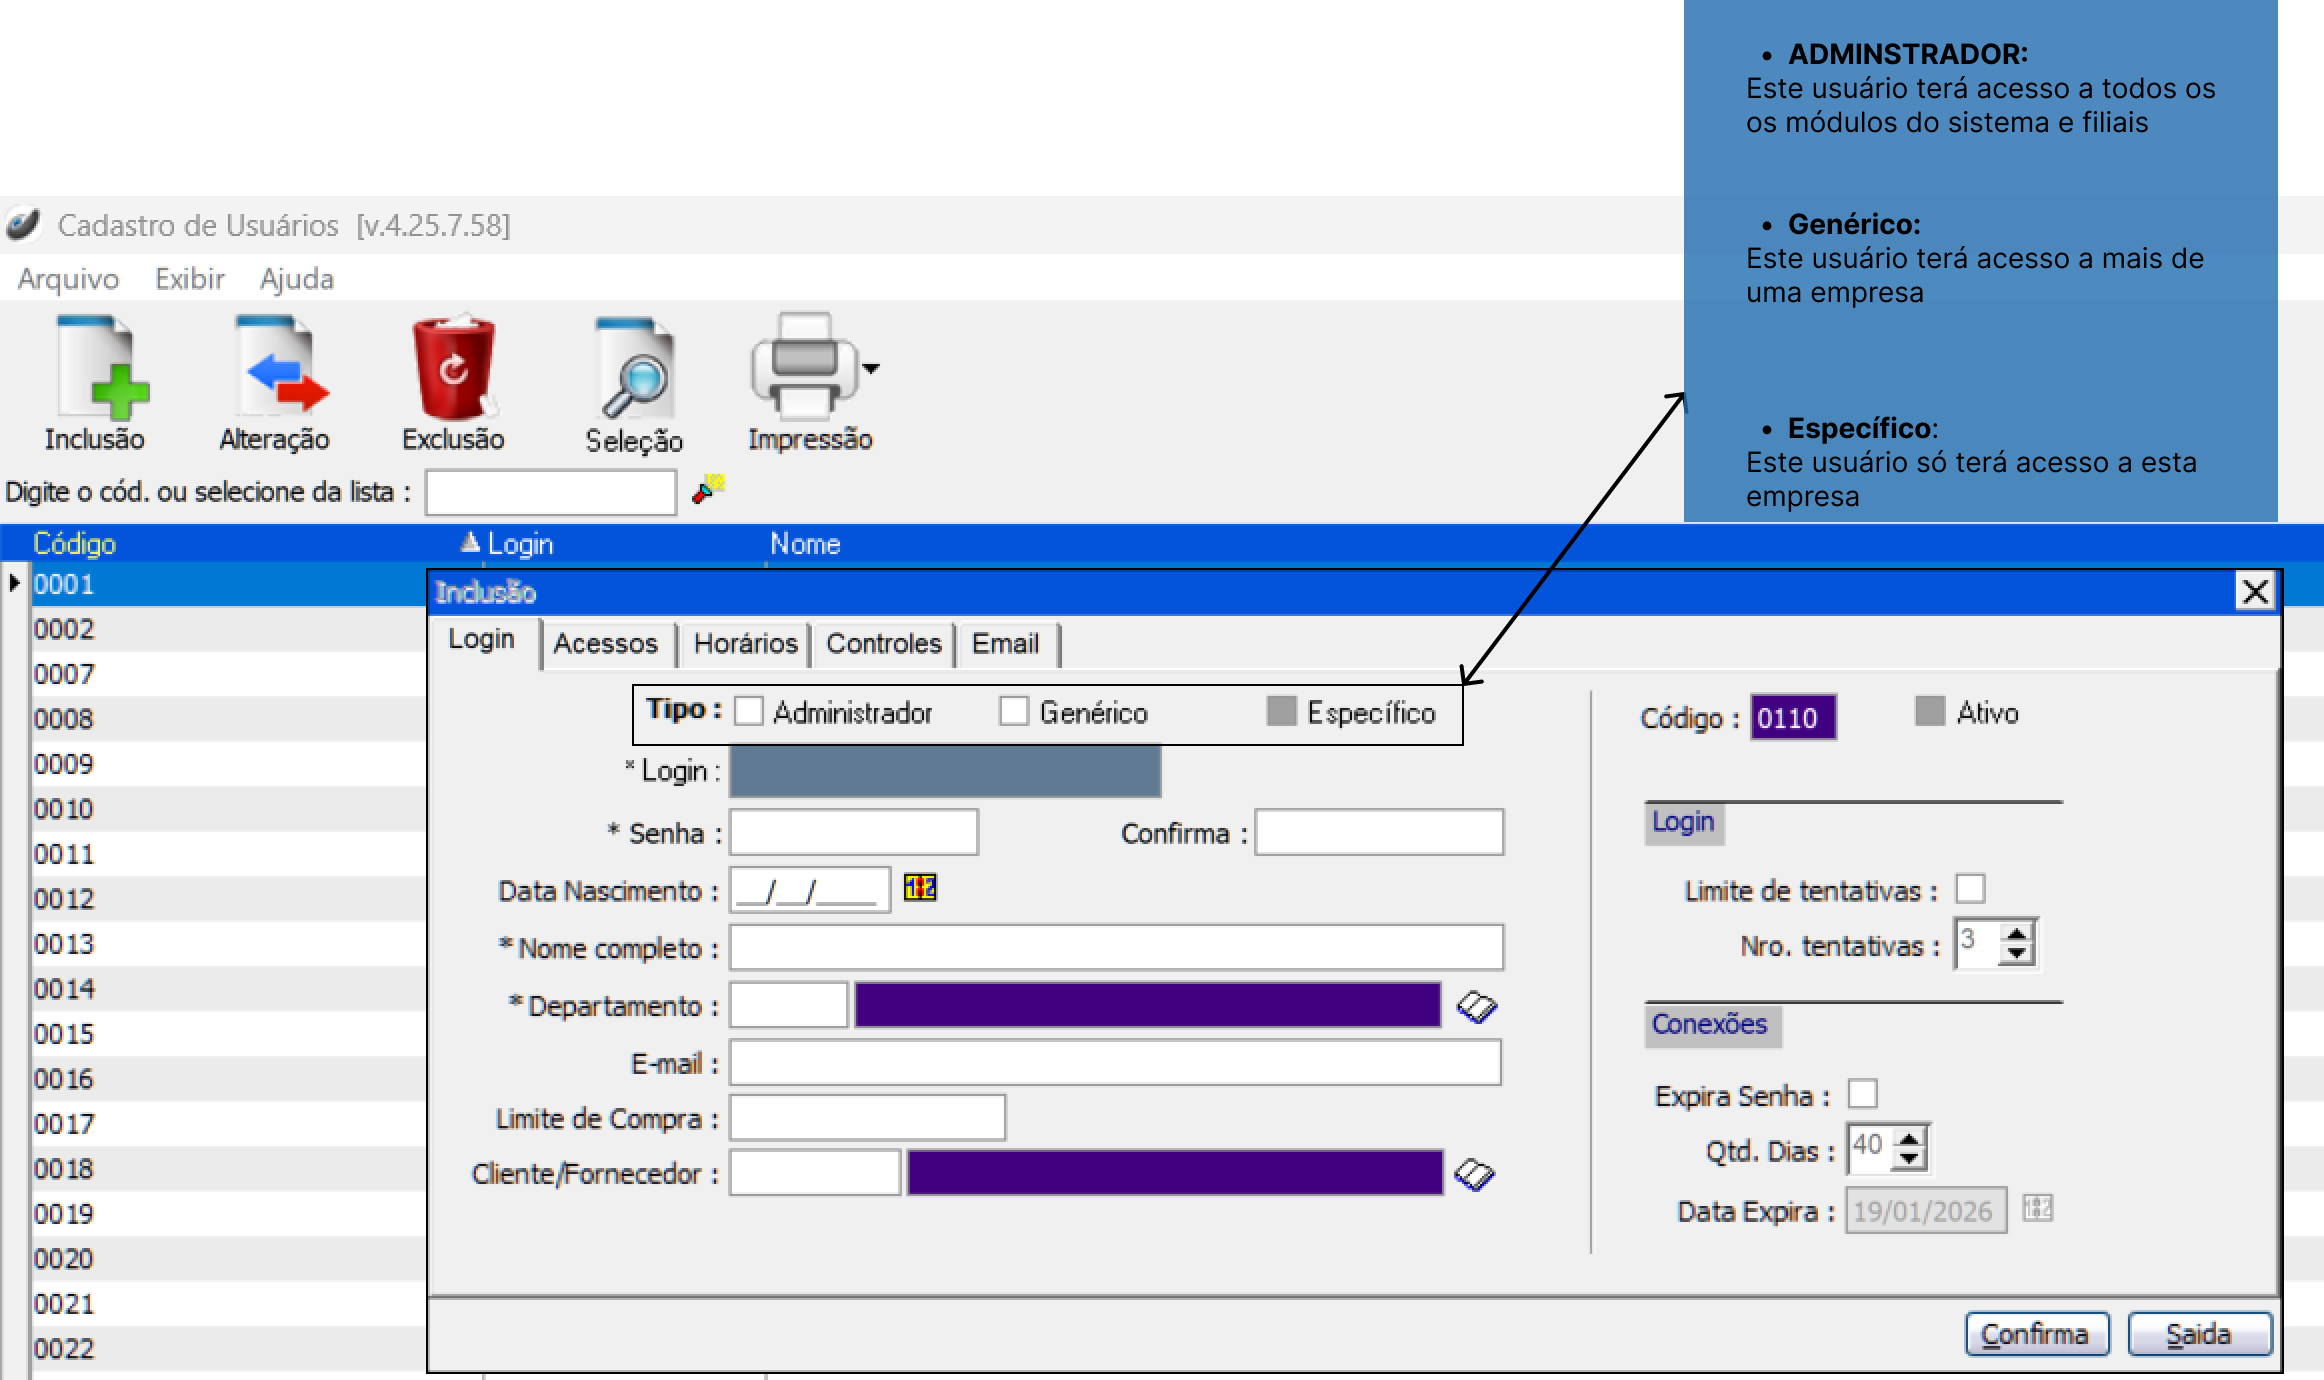Click the Alteração document icon
2324x1380 pixels.
pos(279,368)
